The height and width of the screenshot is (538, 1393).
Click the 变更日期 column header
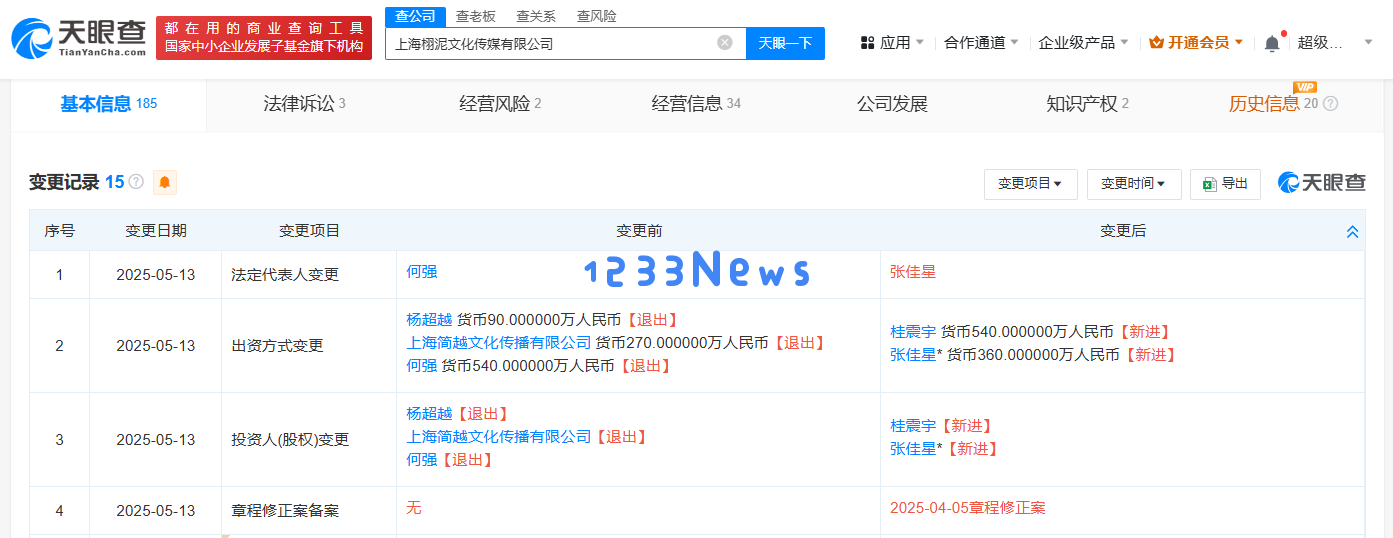tap(155, 231)
